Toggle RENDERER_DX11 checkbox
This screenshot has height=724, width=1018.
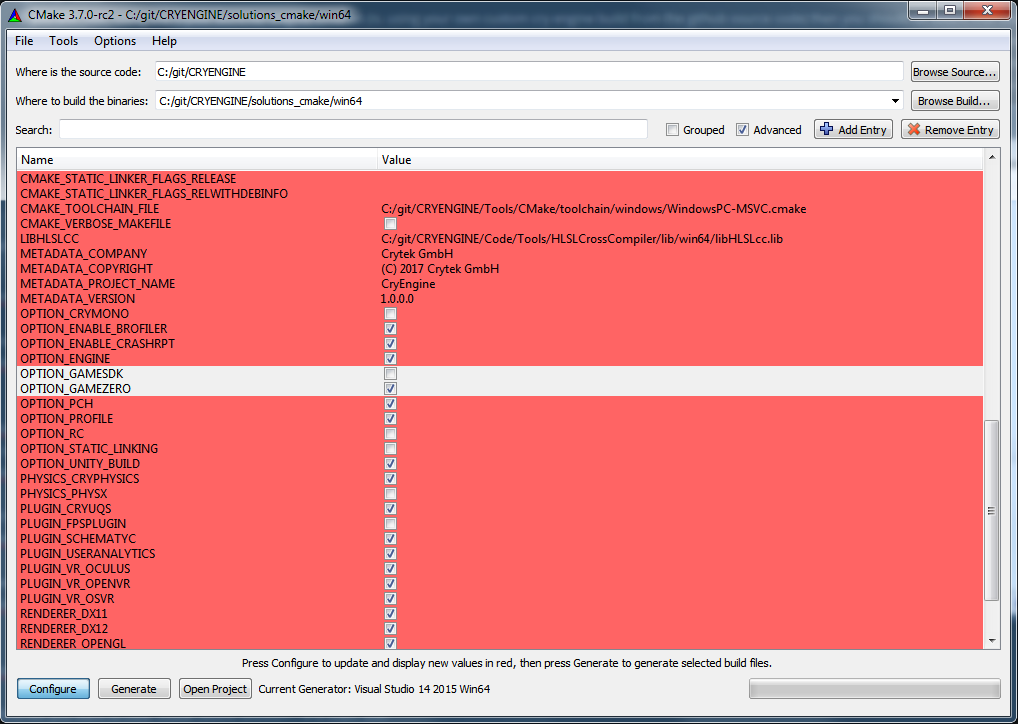pyautogui.click(x=390, y=614)
